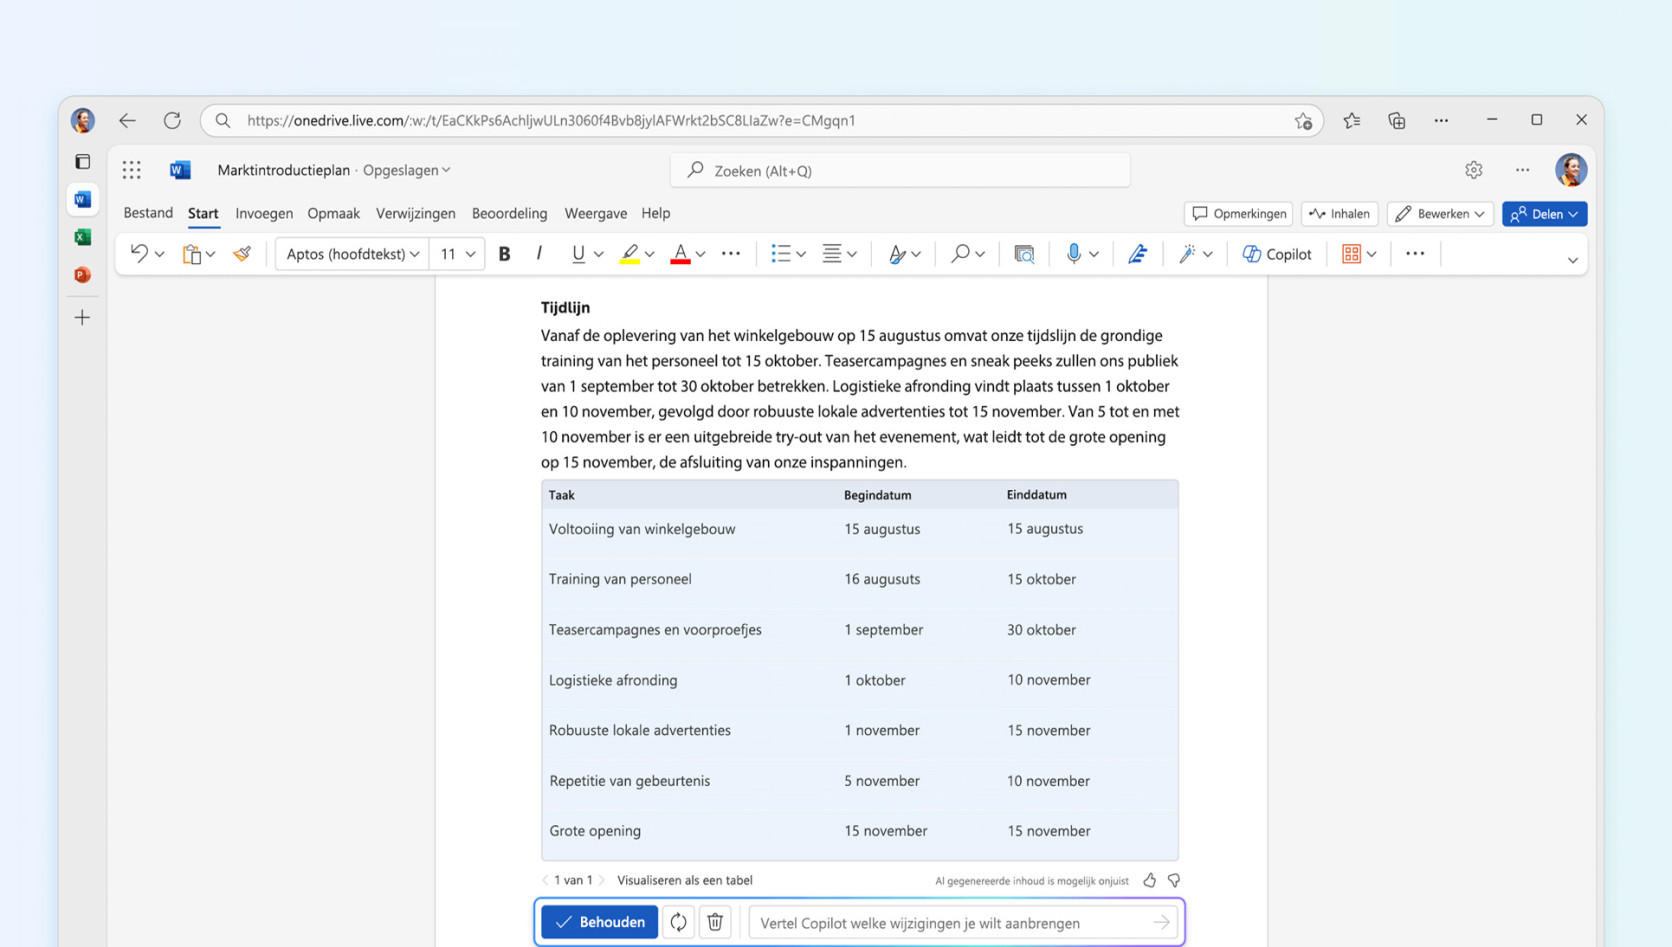The image size is (1672, 947).
Task: Click the Zoeken search box
Action: [900, 170]
